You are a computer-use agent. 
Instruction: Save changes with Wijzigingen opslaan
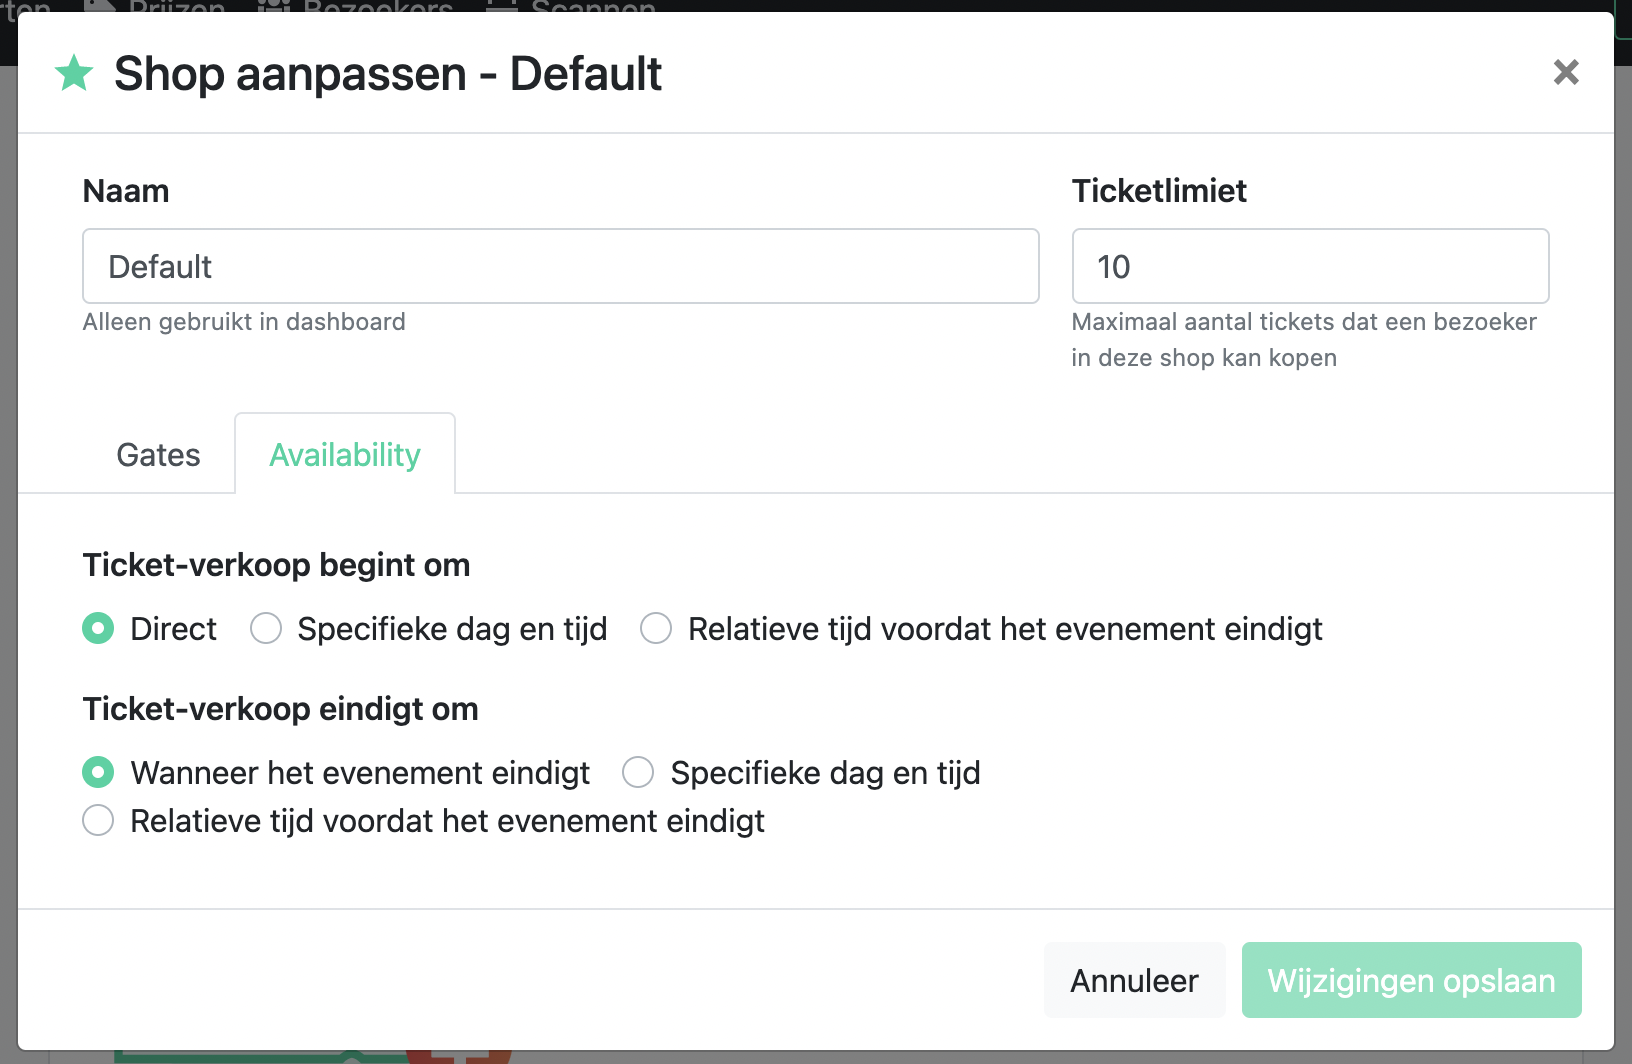[x=1411, y=980]
